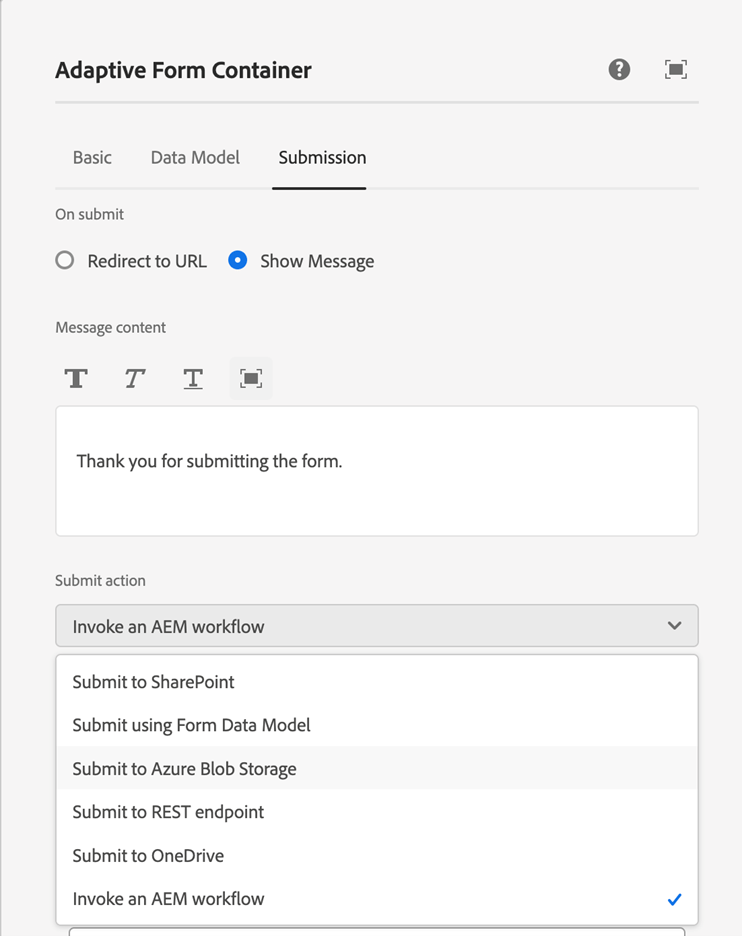This screenshot has width=742, height=936.
Task: Toggle fullscreen for the dialog header
Action: [676, 69]
